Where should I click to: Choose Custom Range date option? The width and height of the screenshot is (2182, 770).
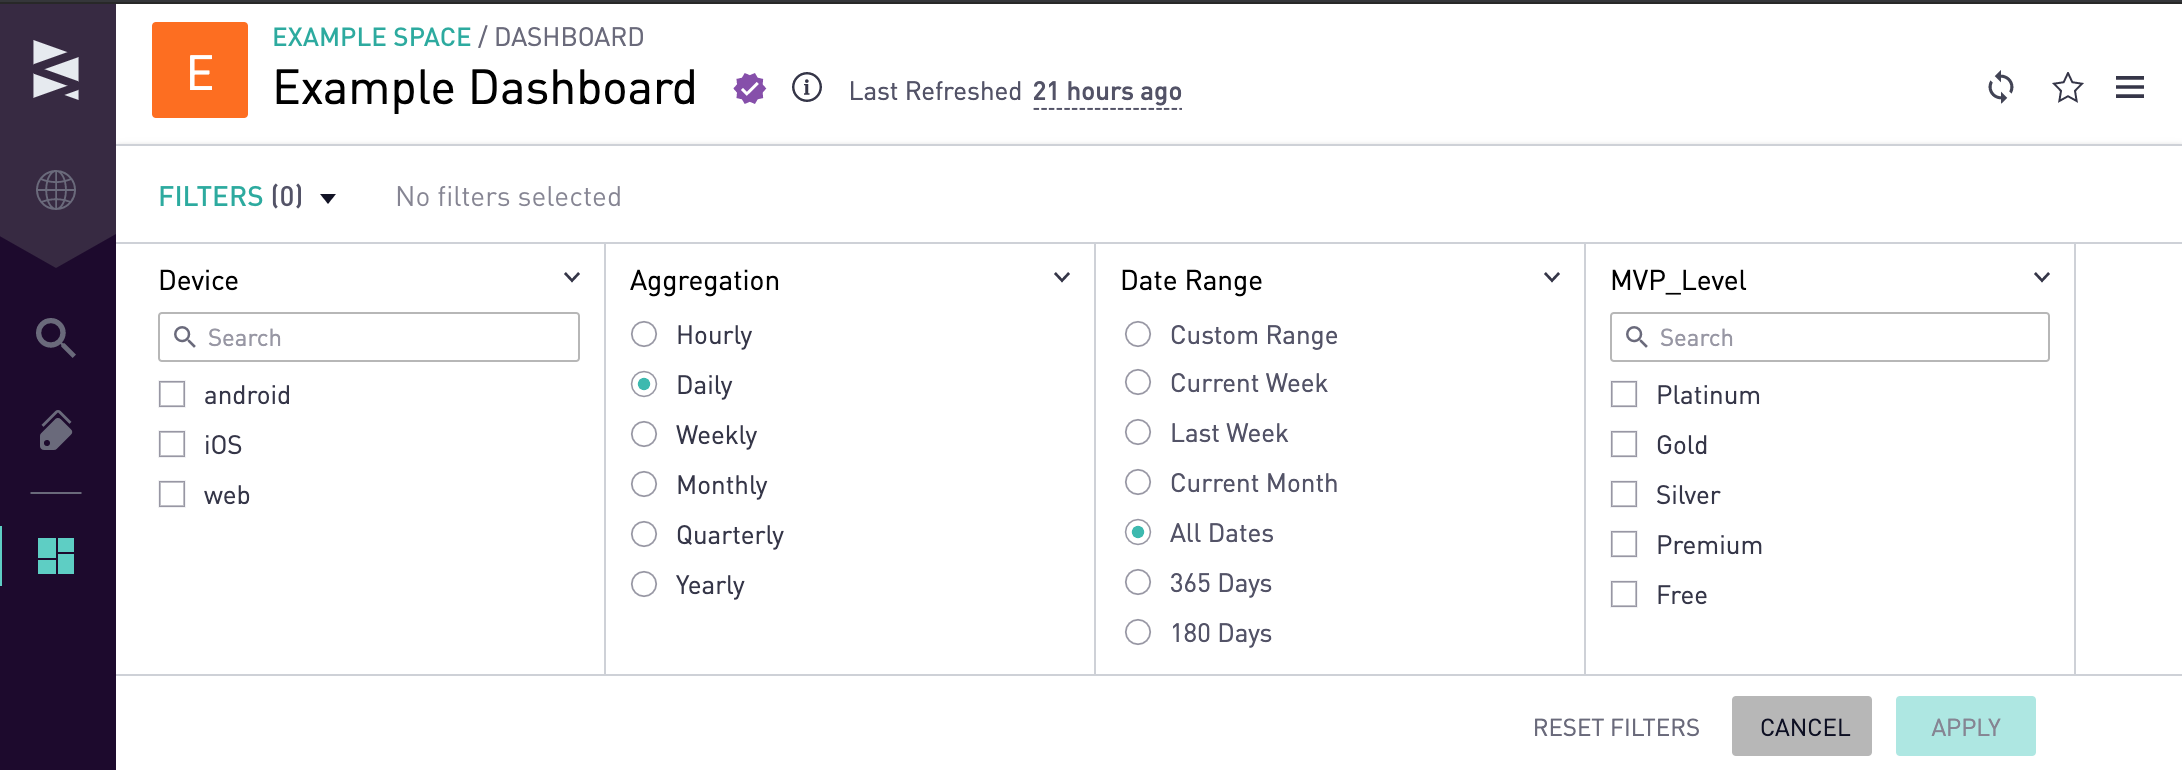pyautogui.click(x=1139, y=335)
